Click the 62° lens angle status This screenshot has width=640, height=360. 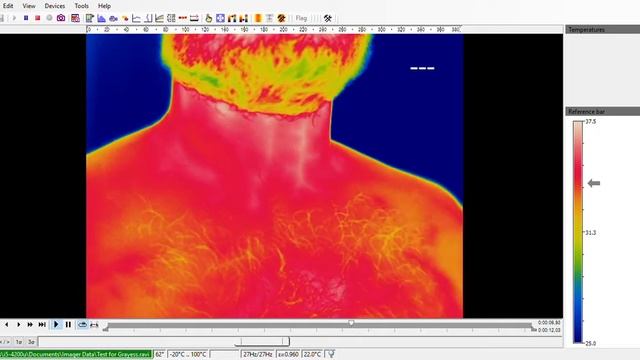pos(160,354)
